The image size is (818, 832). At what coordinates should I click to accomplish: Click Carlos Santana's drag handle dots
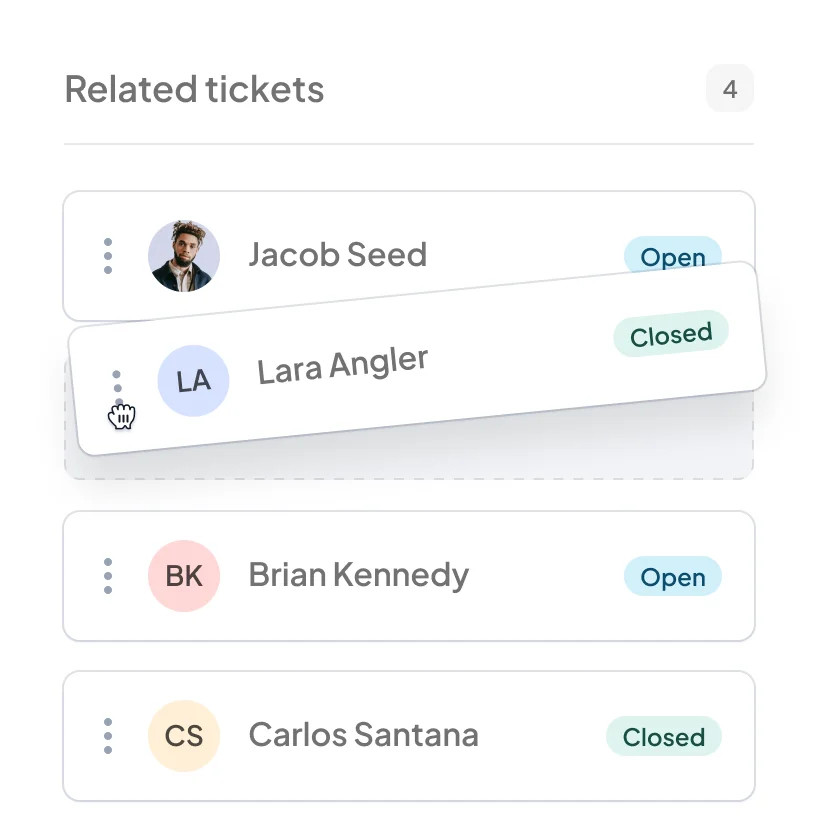click(108, 736)
